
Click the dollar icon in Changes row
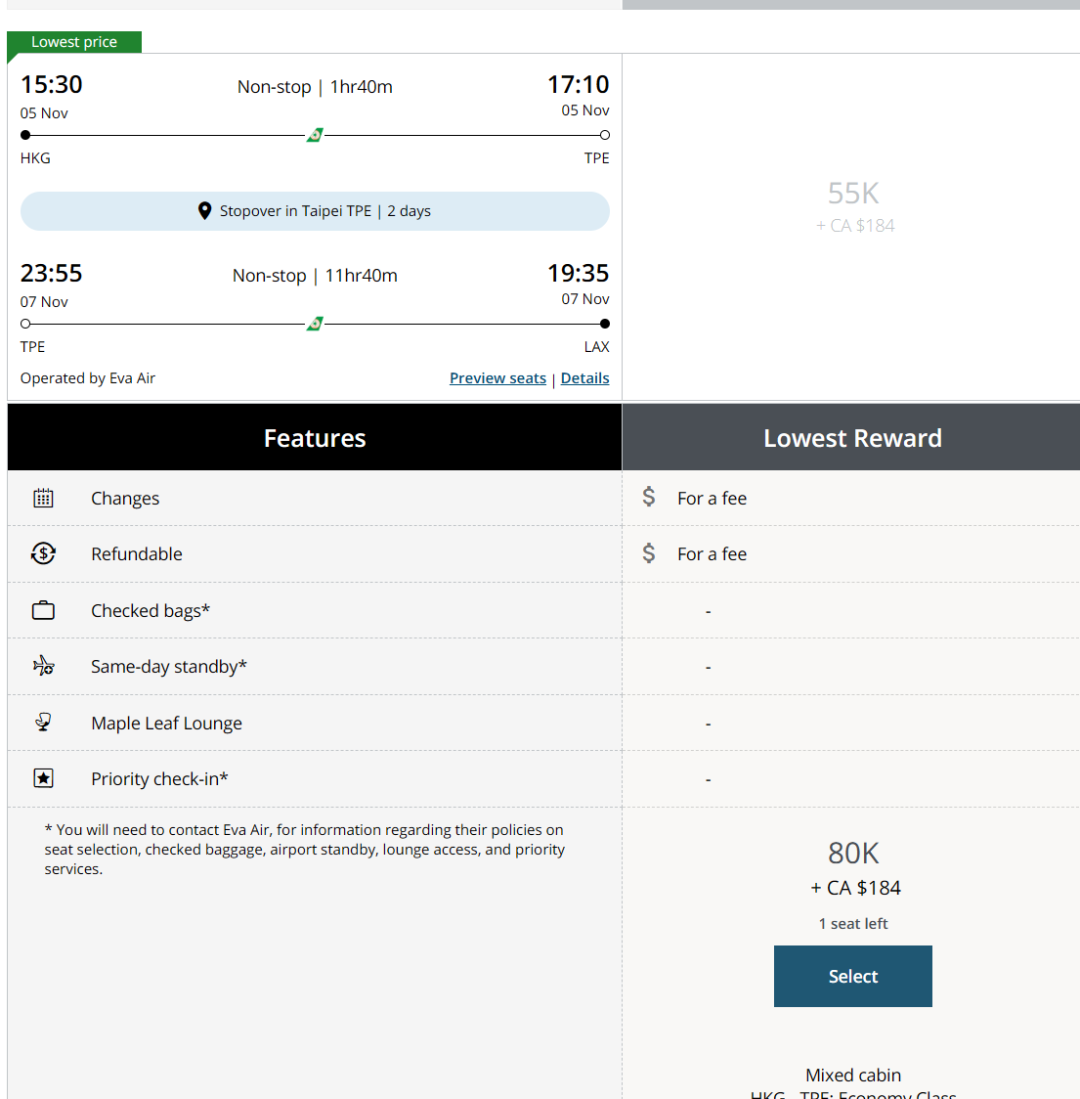click(649, 497)
